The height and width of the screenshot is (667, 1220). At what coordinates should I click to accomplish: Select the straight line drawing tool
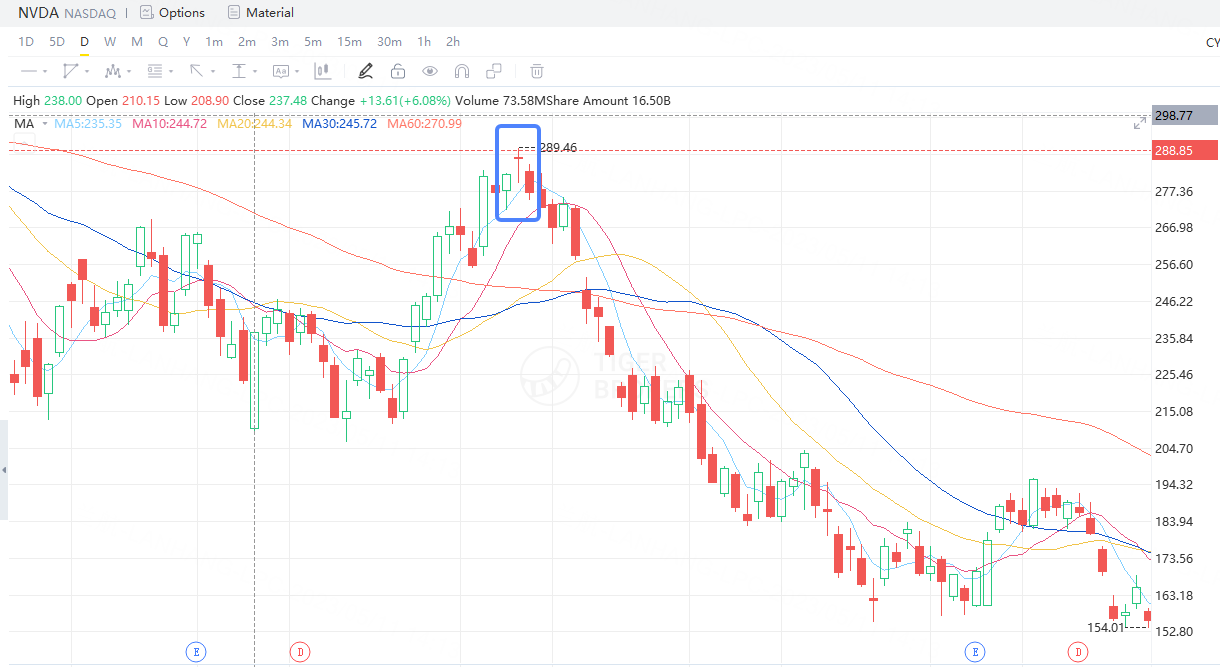tap(29, 71)
